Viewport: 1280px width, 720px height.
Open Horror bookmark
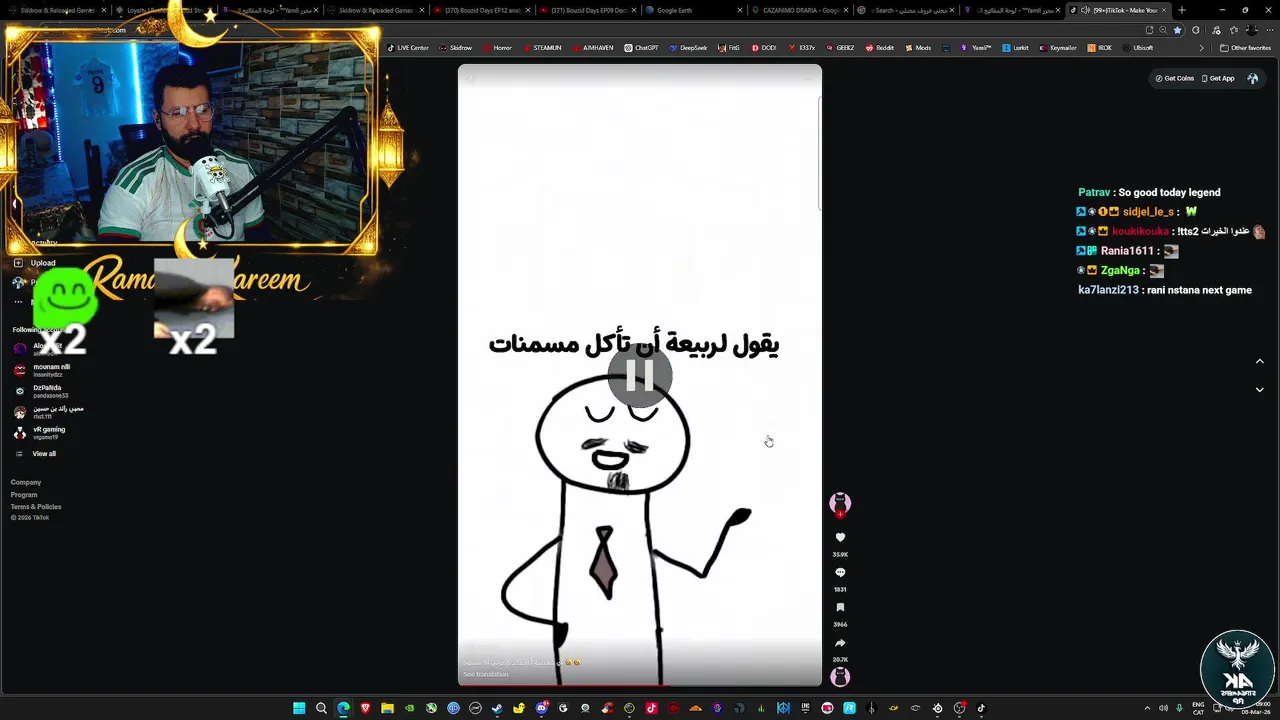[497, 48]
